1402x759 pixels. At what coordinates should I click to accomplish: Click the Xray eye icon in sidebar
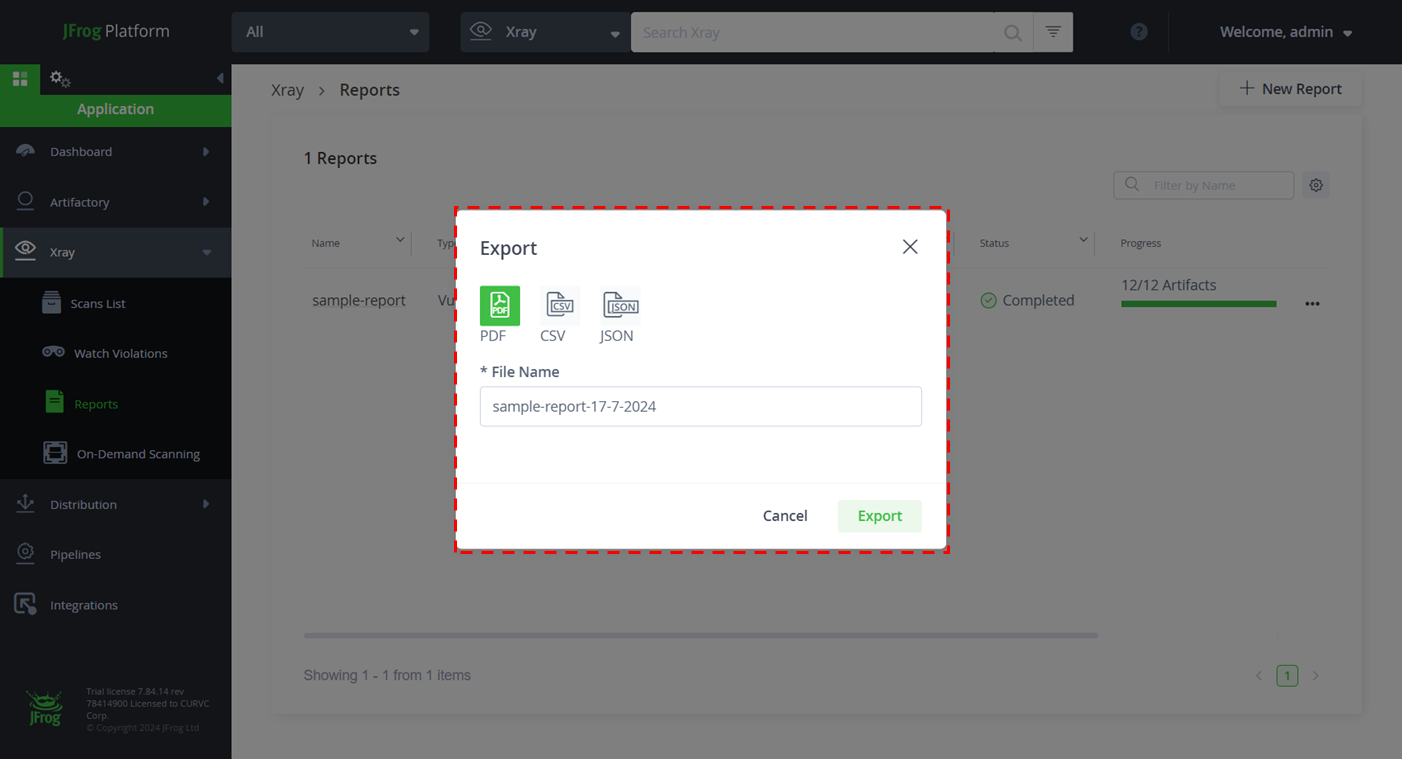pyautogui.click(x=25, y=249)
